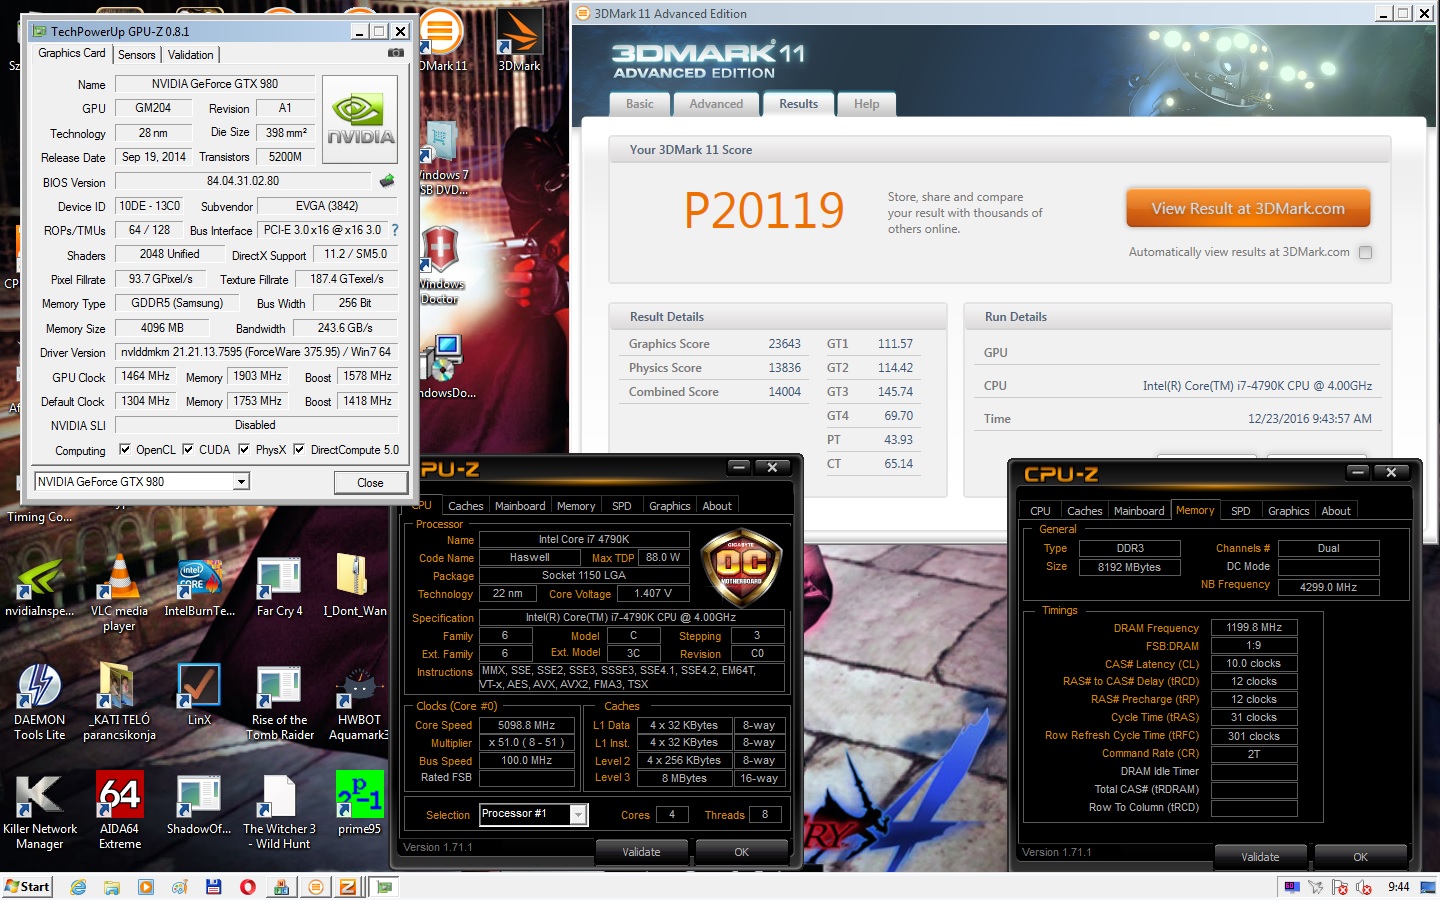Select Mainboard tab in left CPU-Z window
The image size is (1440, 900).
click(x=520, y=506)
